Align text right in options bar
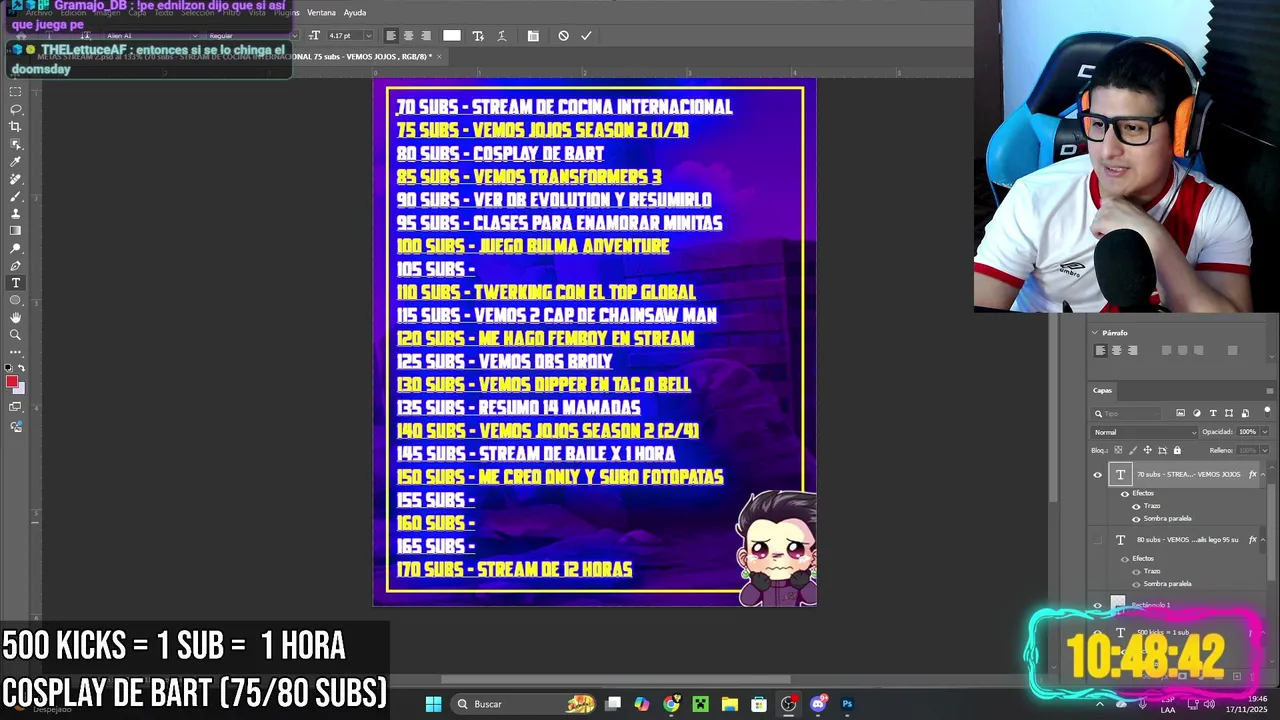Image resolution: width=1280 pixels, height=720 pixels. click(x=425, y=36)
